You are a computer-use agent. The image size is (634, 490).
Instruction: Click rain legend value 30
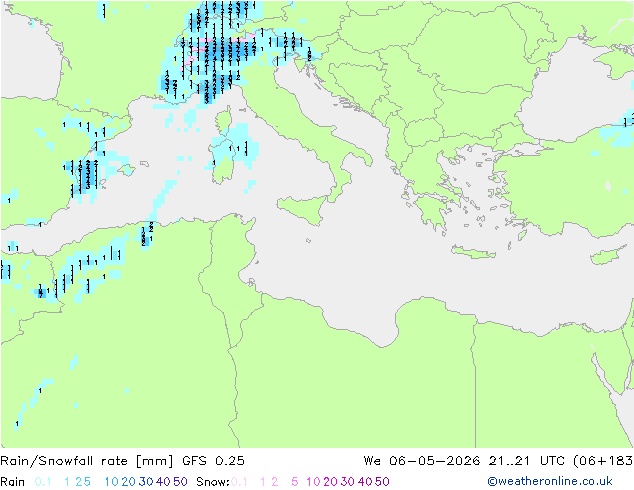click(146, 482)
